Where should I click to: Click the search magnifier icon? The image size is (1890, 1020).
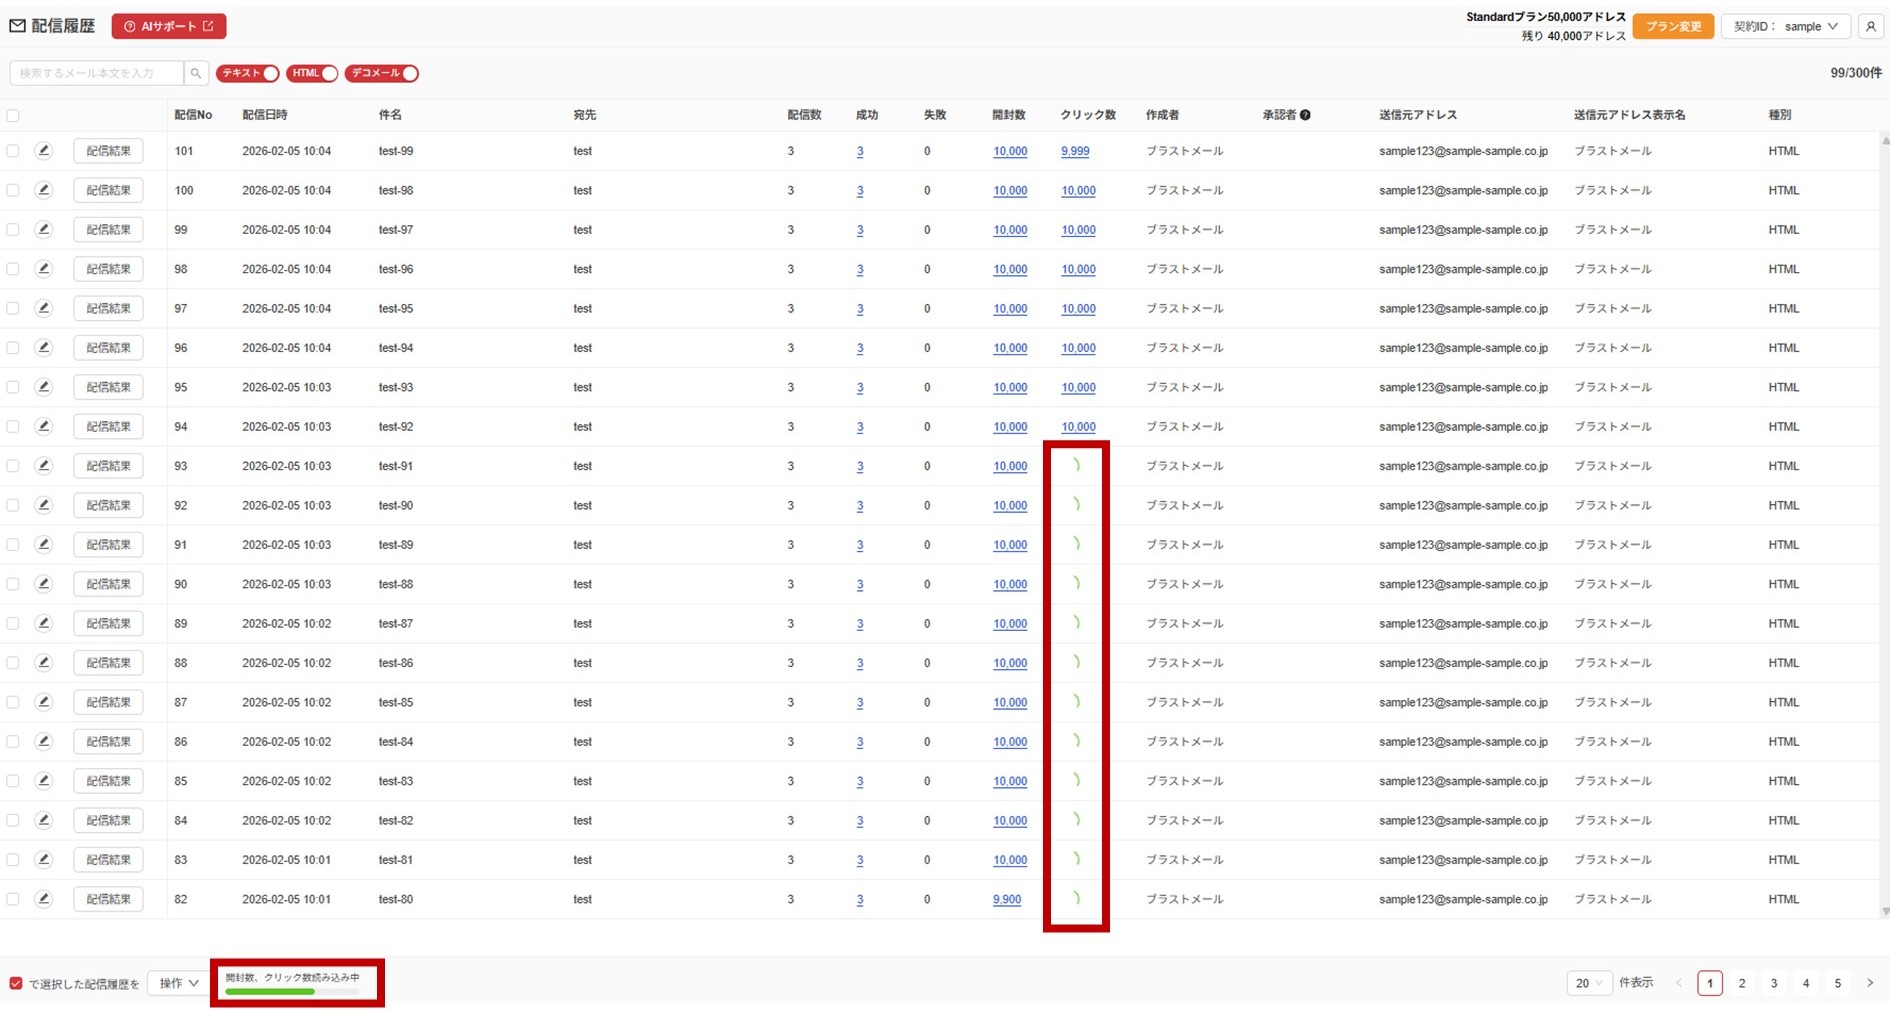click(196, 73)
